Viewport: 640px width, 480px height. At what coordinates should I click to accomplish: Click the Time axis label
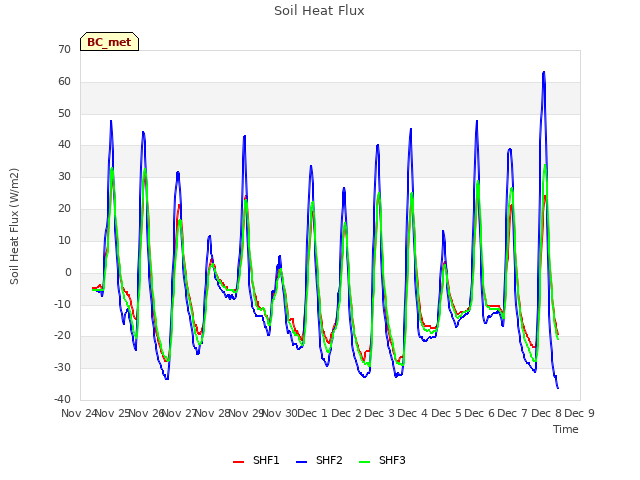pyautogui.click(x=566, y=429)
